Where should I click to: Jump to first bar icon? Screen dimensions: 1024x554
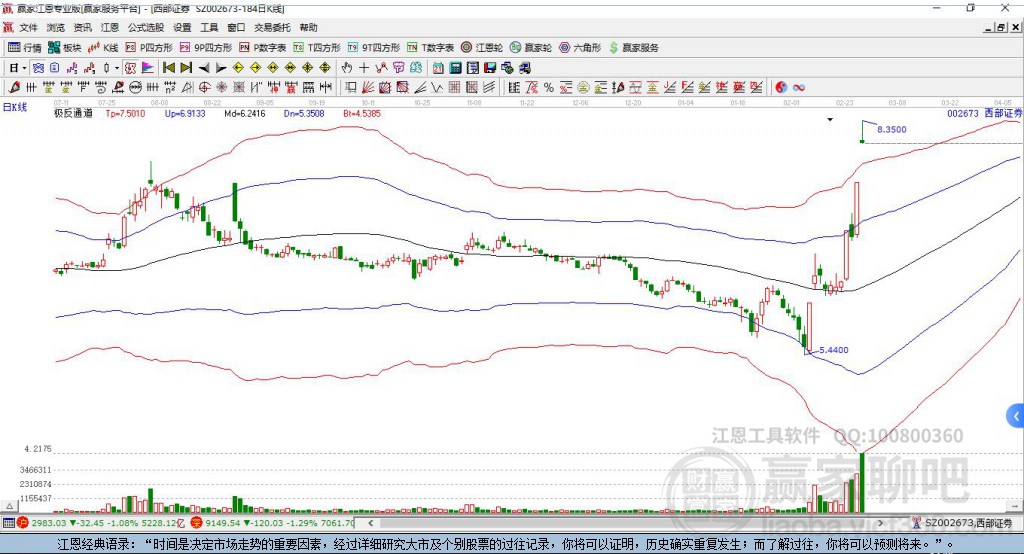coord(169,68)
